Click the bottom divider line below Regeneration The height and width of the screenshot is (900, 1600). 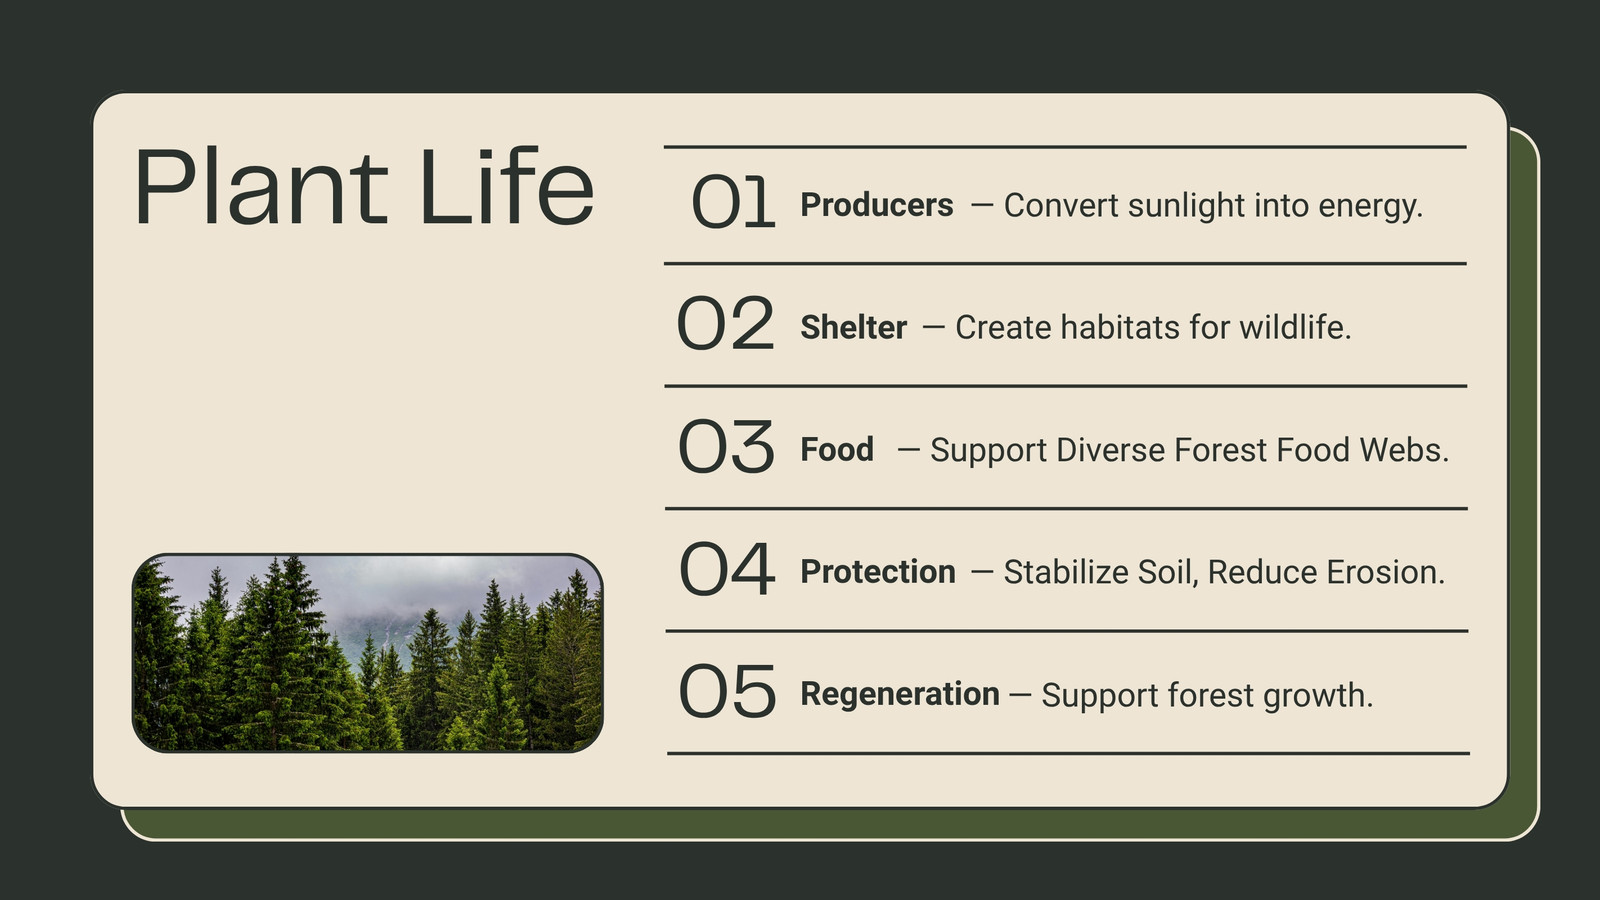(x=1068, y=753)
